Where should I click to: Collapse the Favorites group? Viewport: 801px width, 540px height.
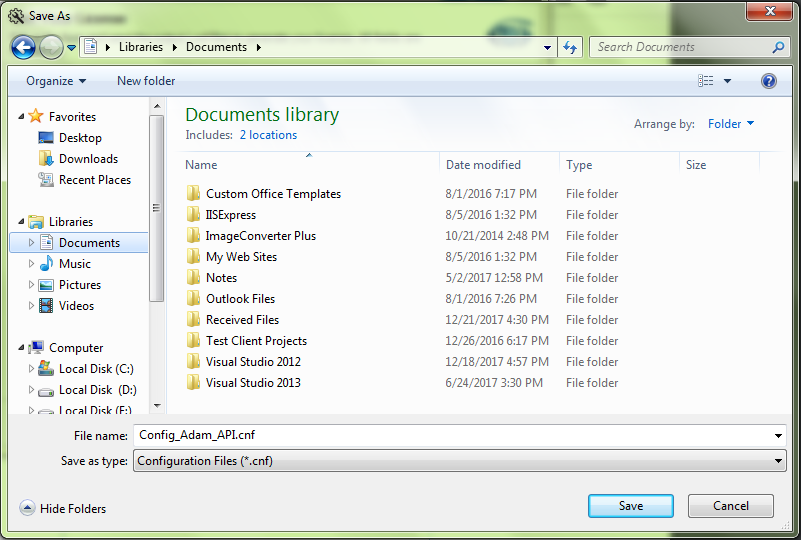click(x=21, y=116)
